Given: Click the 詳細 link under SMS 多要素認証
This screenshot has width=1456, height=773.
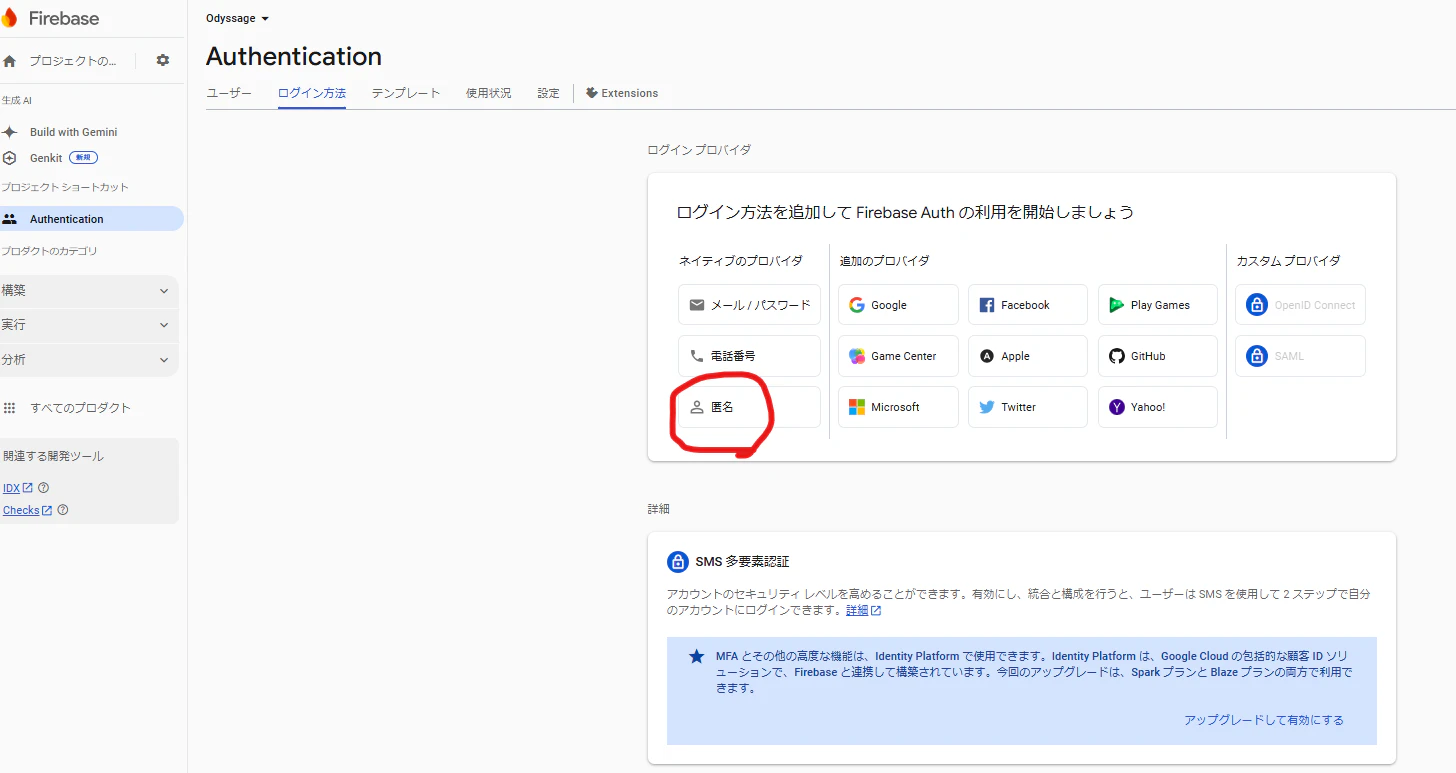Looking at the screenshot, I should point(864,610).
